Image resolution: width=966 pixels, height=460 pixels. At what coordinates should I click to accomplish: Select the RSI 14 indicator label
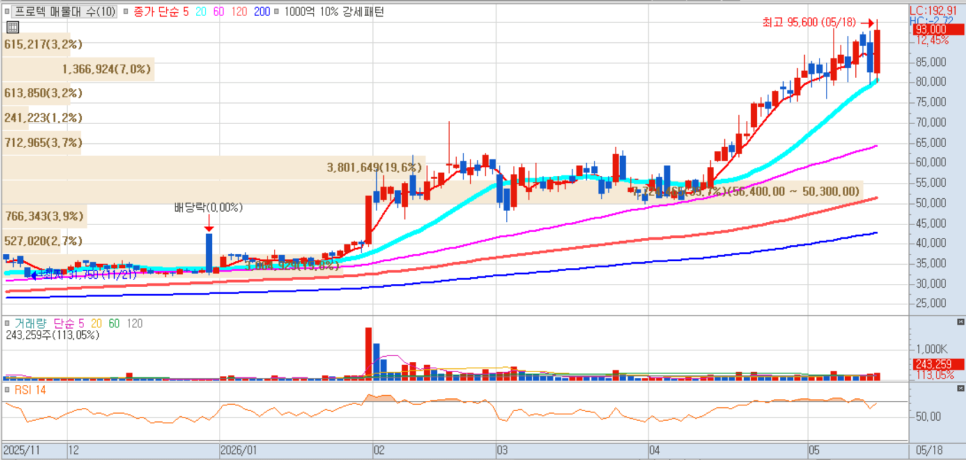[29, 389]
